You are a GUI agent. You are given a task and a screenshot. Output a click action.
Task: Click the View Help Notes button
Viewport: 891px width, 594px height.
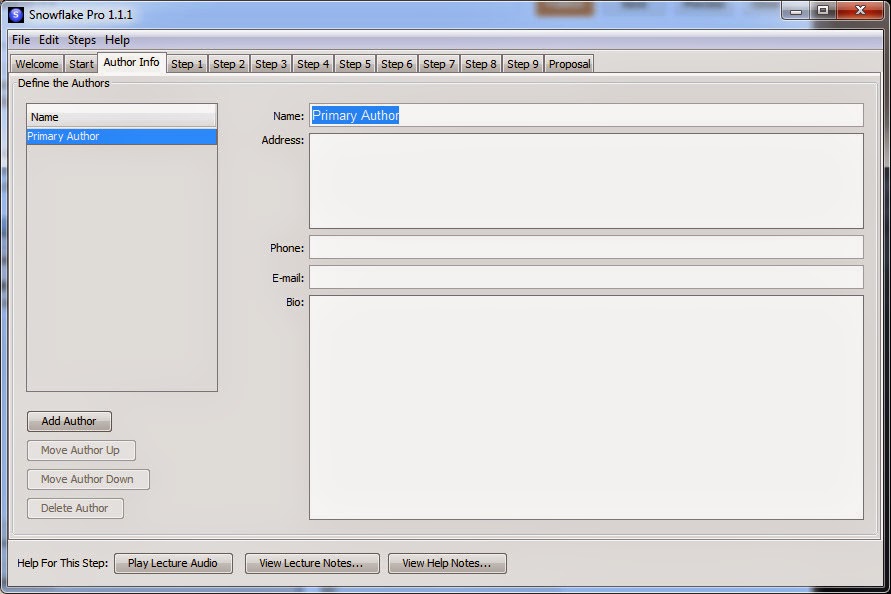click(x=447, y=563)
